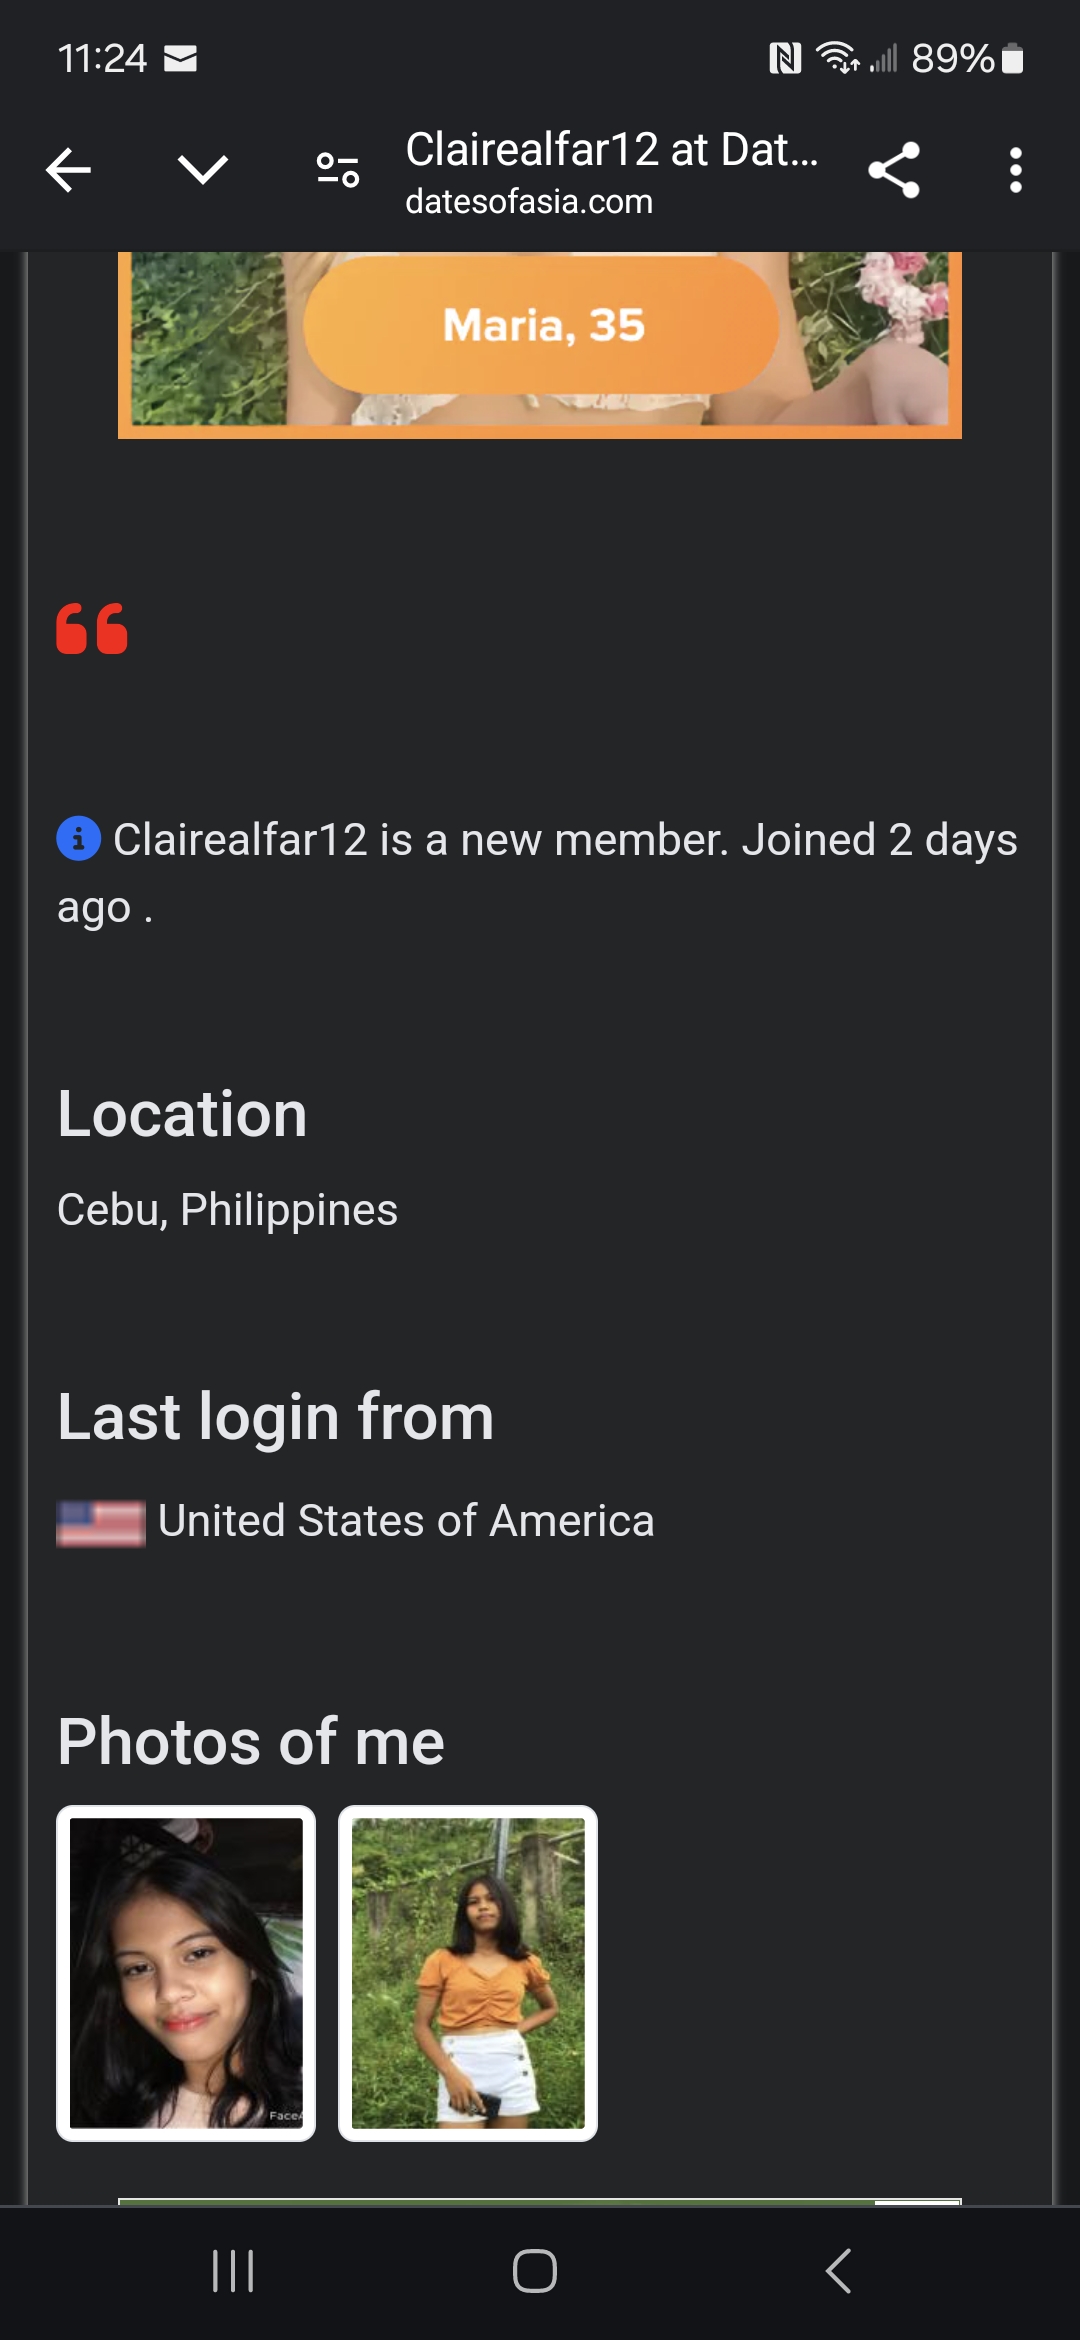This screenshot has width=1080, height=2340.
Task: Tap the Clairealfar12 page title
Action: point(611,150)
